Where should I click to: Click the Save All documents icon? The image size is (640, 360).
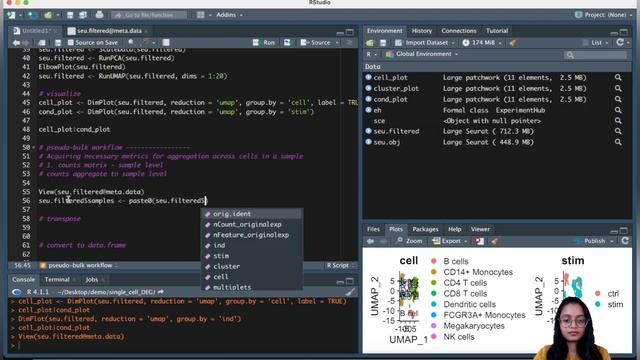point(83,15)
